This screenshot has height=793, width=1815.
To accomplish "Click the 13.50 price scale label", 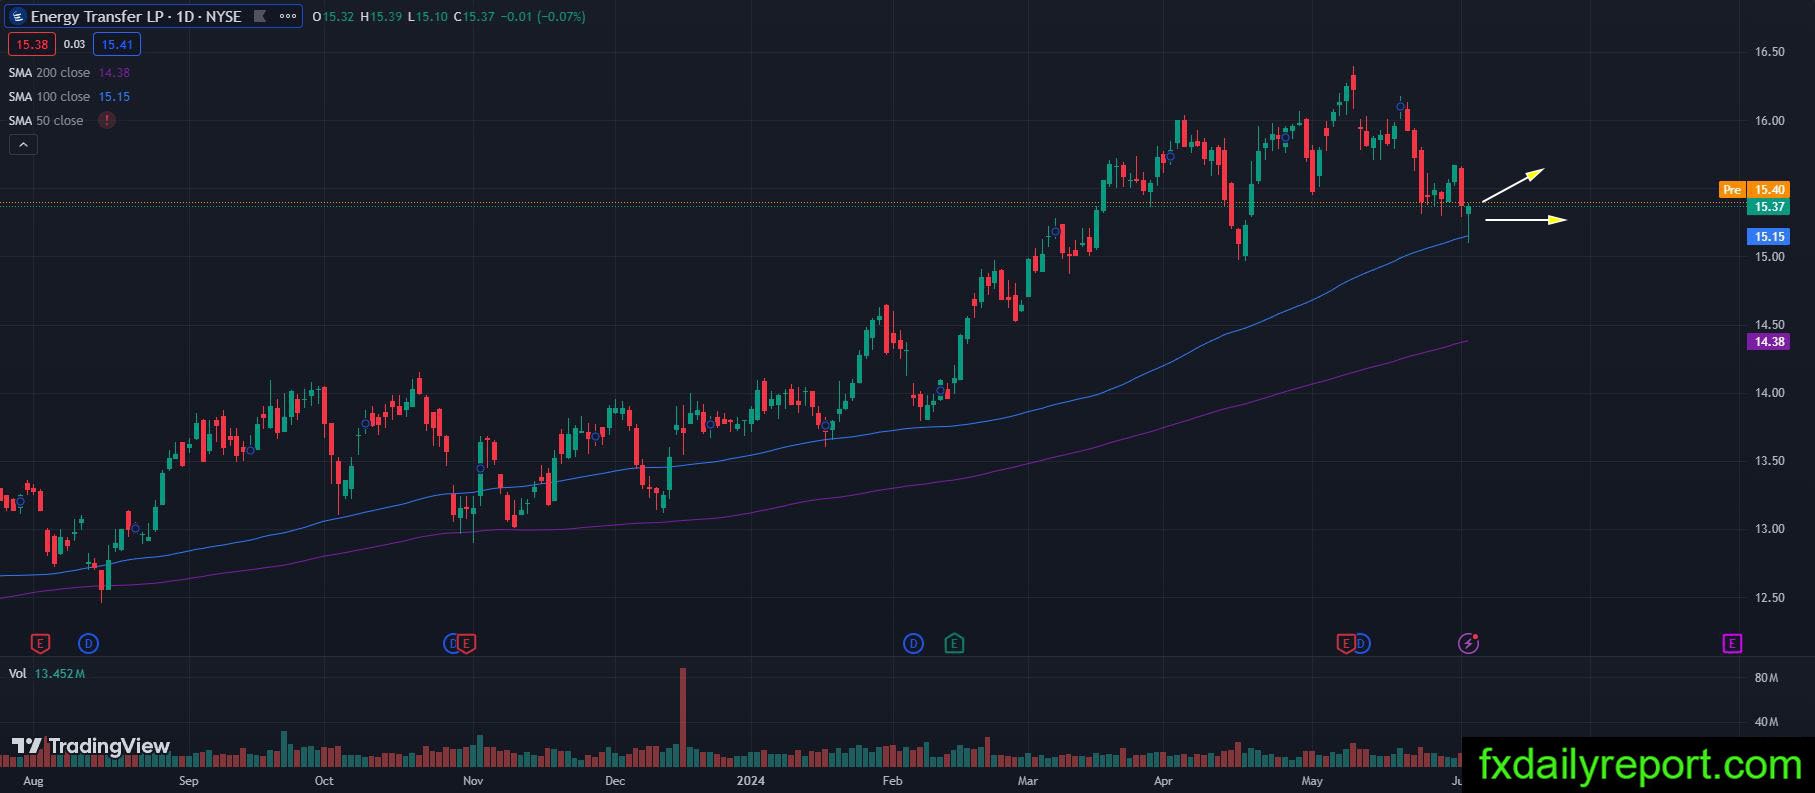I will 1770,461.
